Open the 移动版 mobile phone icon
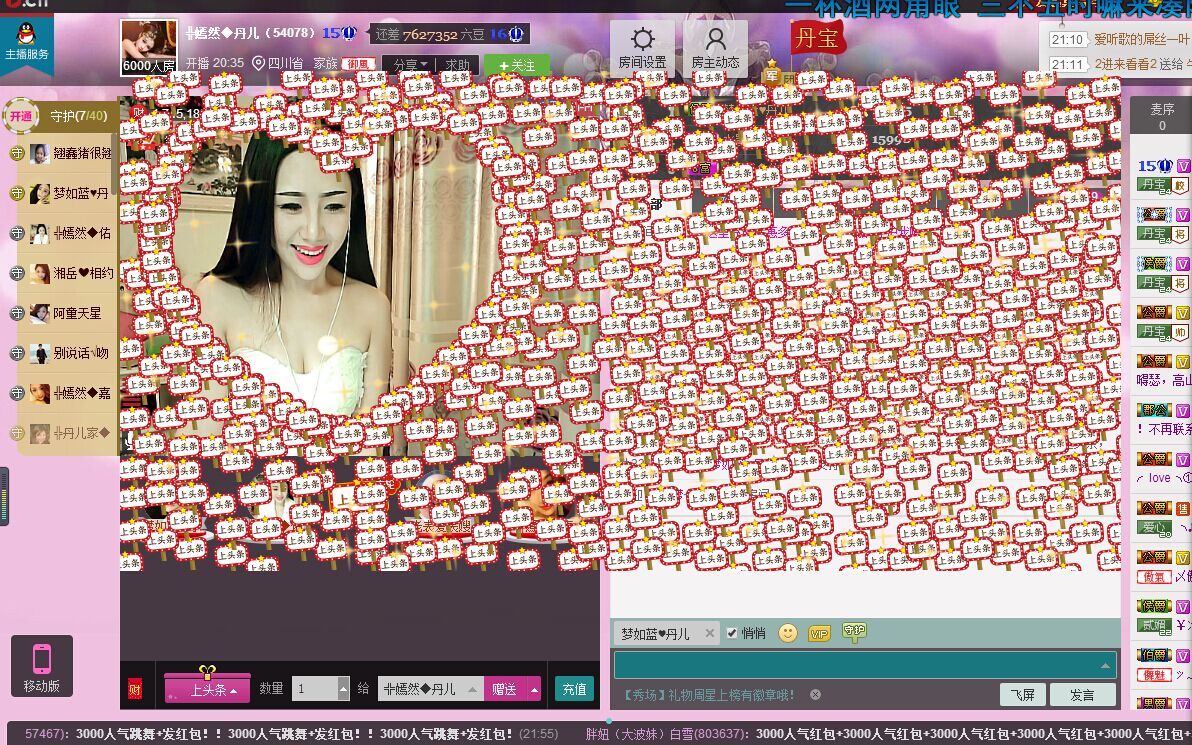Image resolution: width=1192 pixels, height=745 pixels. click(42, 666)
